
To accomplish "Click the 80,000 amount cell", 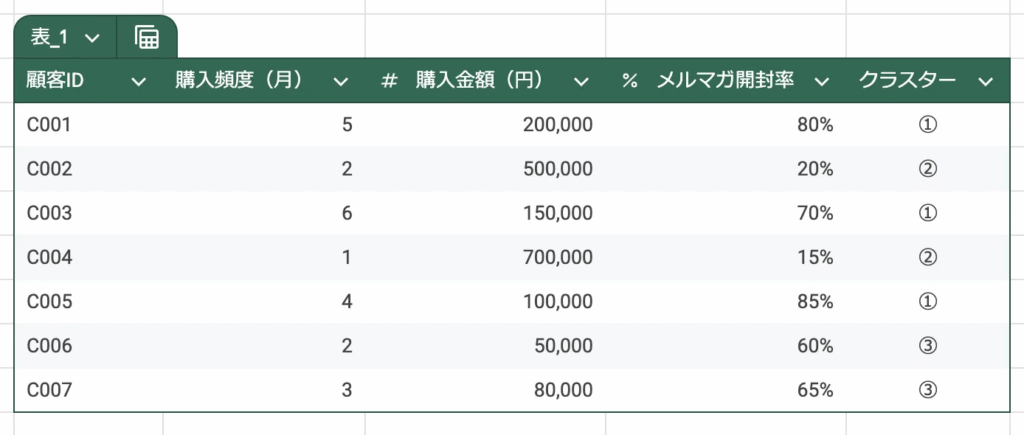I will point(561,389).
